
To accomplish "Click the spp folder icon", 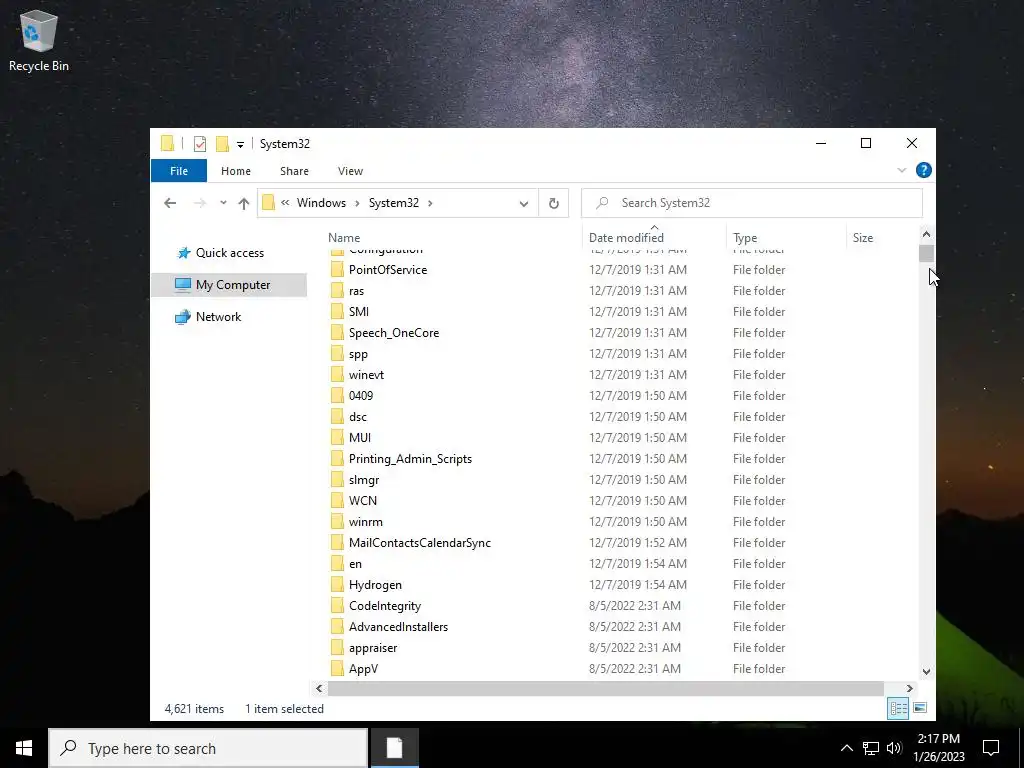I will click(337, 354).
